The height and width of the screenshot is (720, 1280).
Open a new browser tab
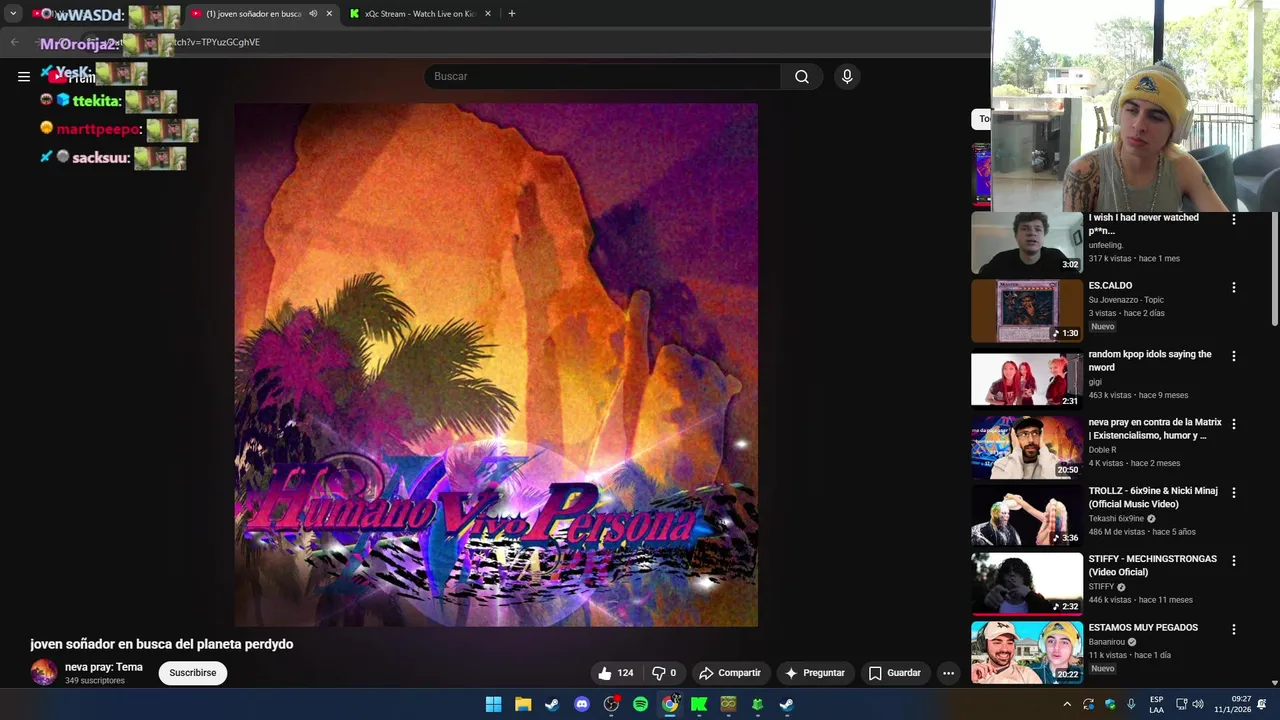(x=512, y=14)
